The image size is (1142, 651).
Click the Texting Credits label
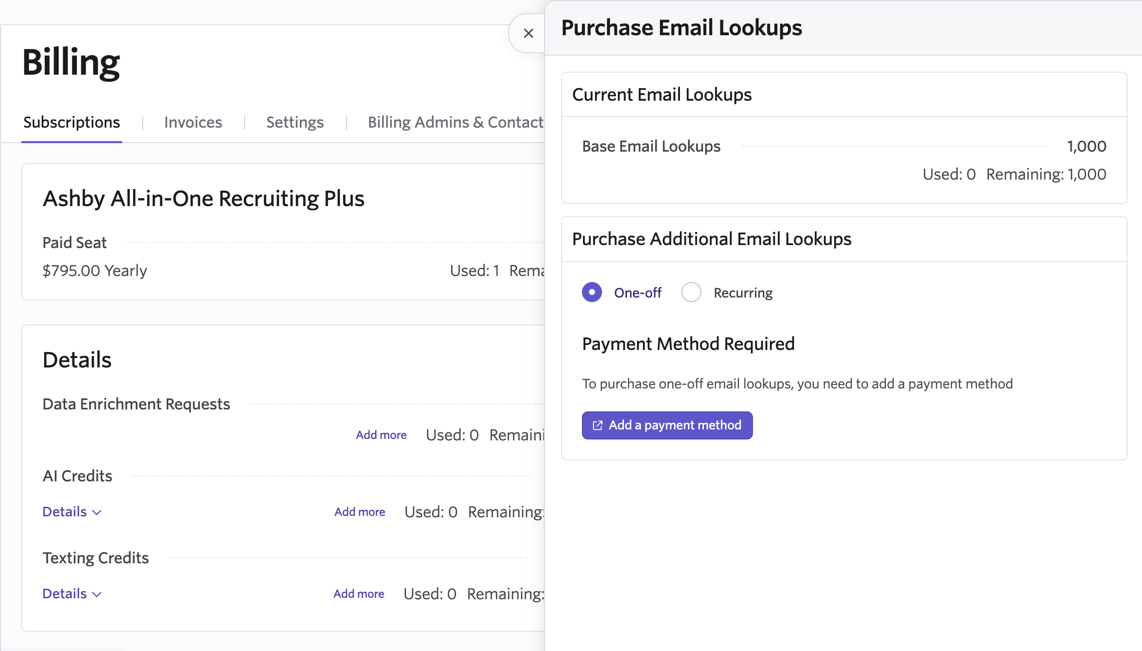[x=95, y=558]
